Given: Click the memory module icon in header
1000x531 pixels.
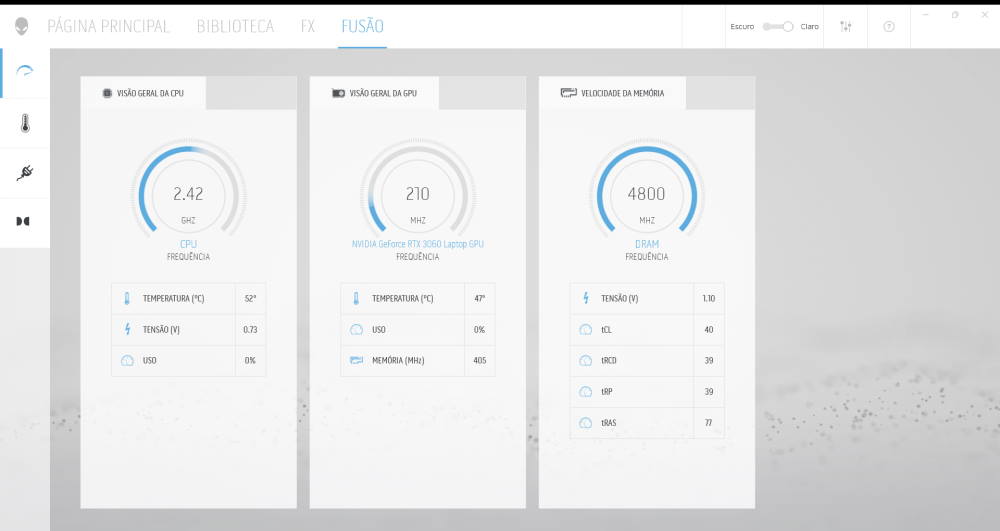Looking at the screenshot, I should click(x=568, y=93).
